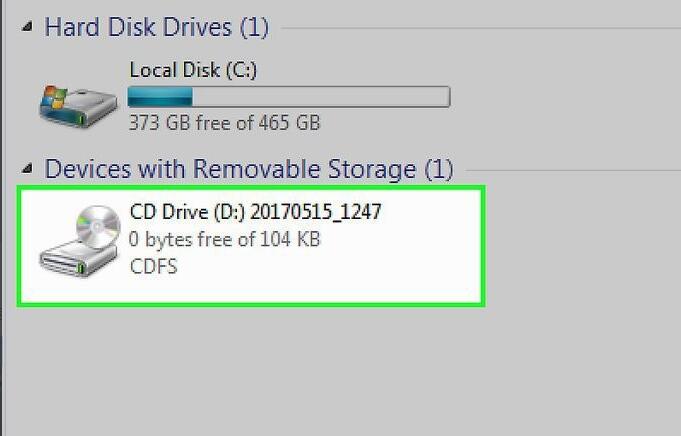
Task: Click the silver disc on the CD drive icon
Action: tap(98, 227)
